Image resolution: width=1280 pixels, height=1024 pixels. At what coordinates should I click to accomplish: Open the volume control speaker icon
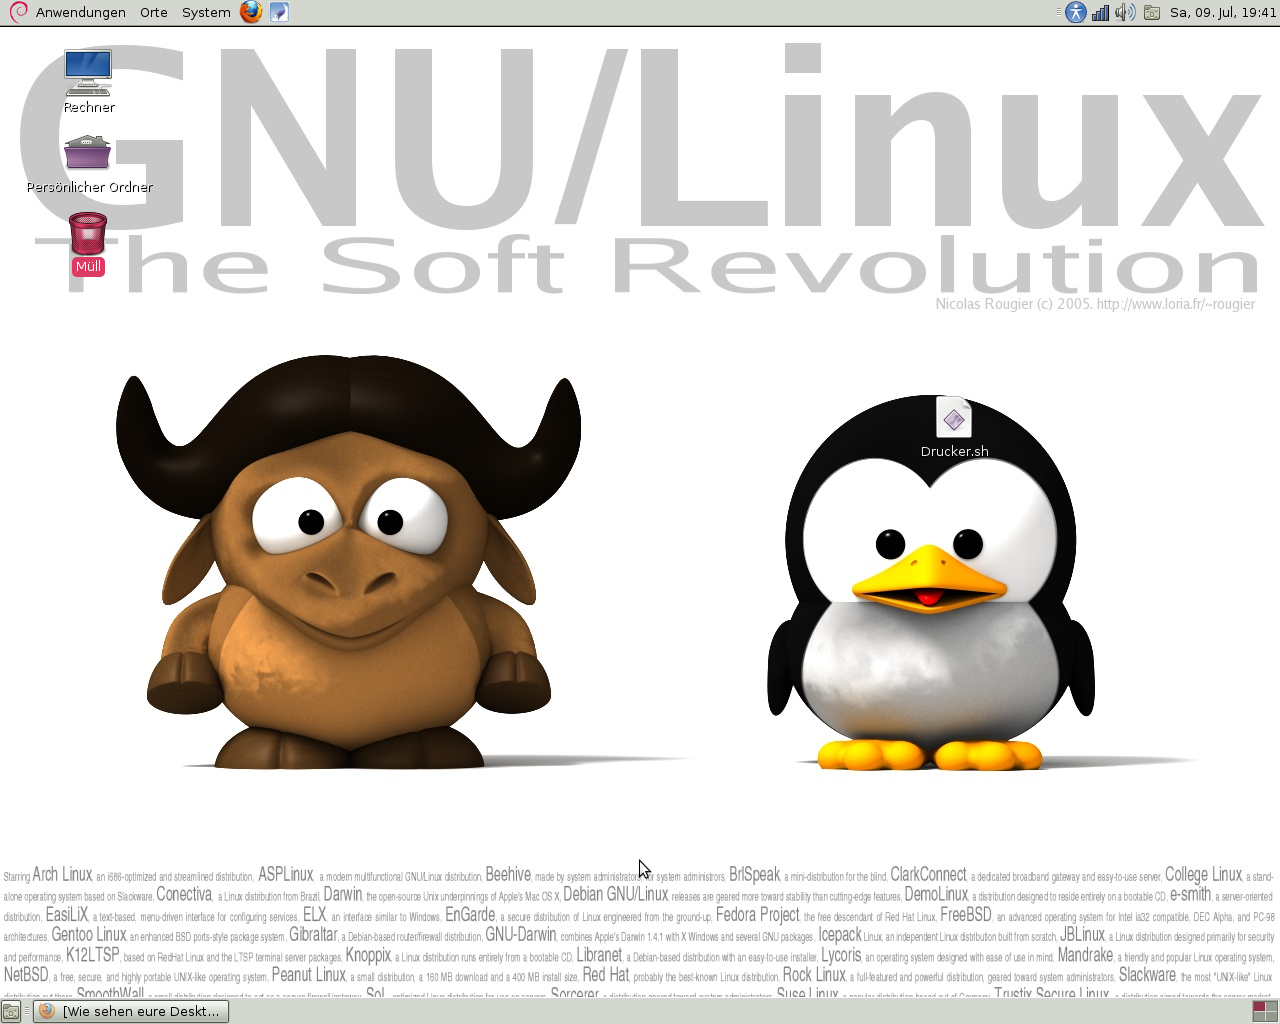coord(1125,12)
